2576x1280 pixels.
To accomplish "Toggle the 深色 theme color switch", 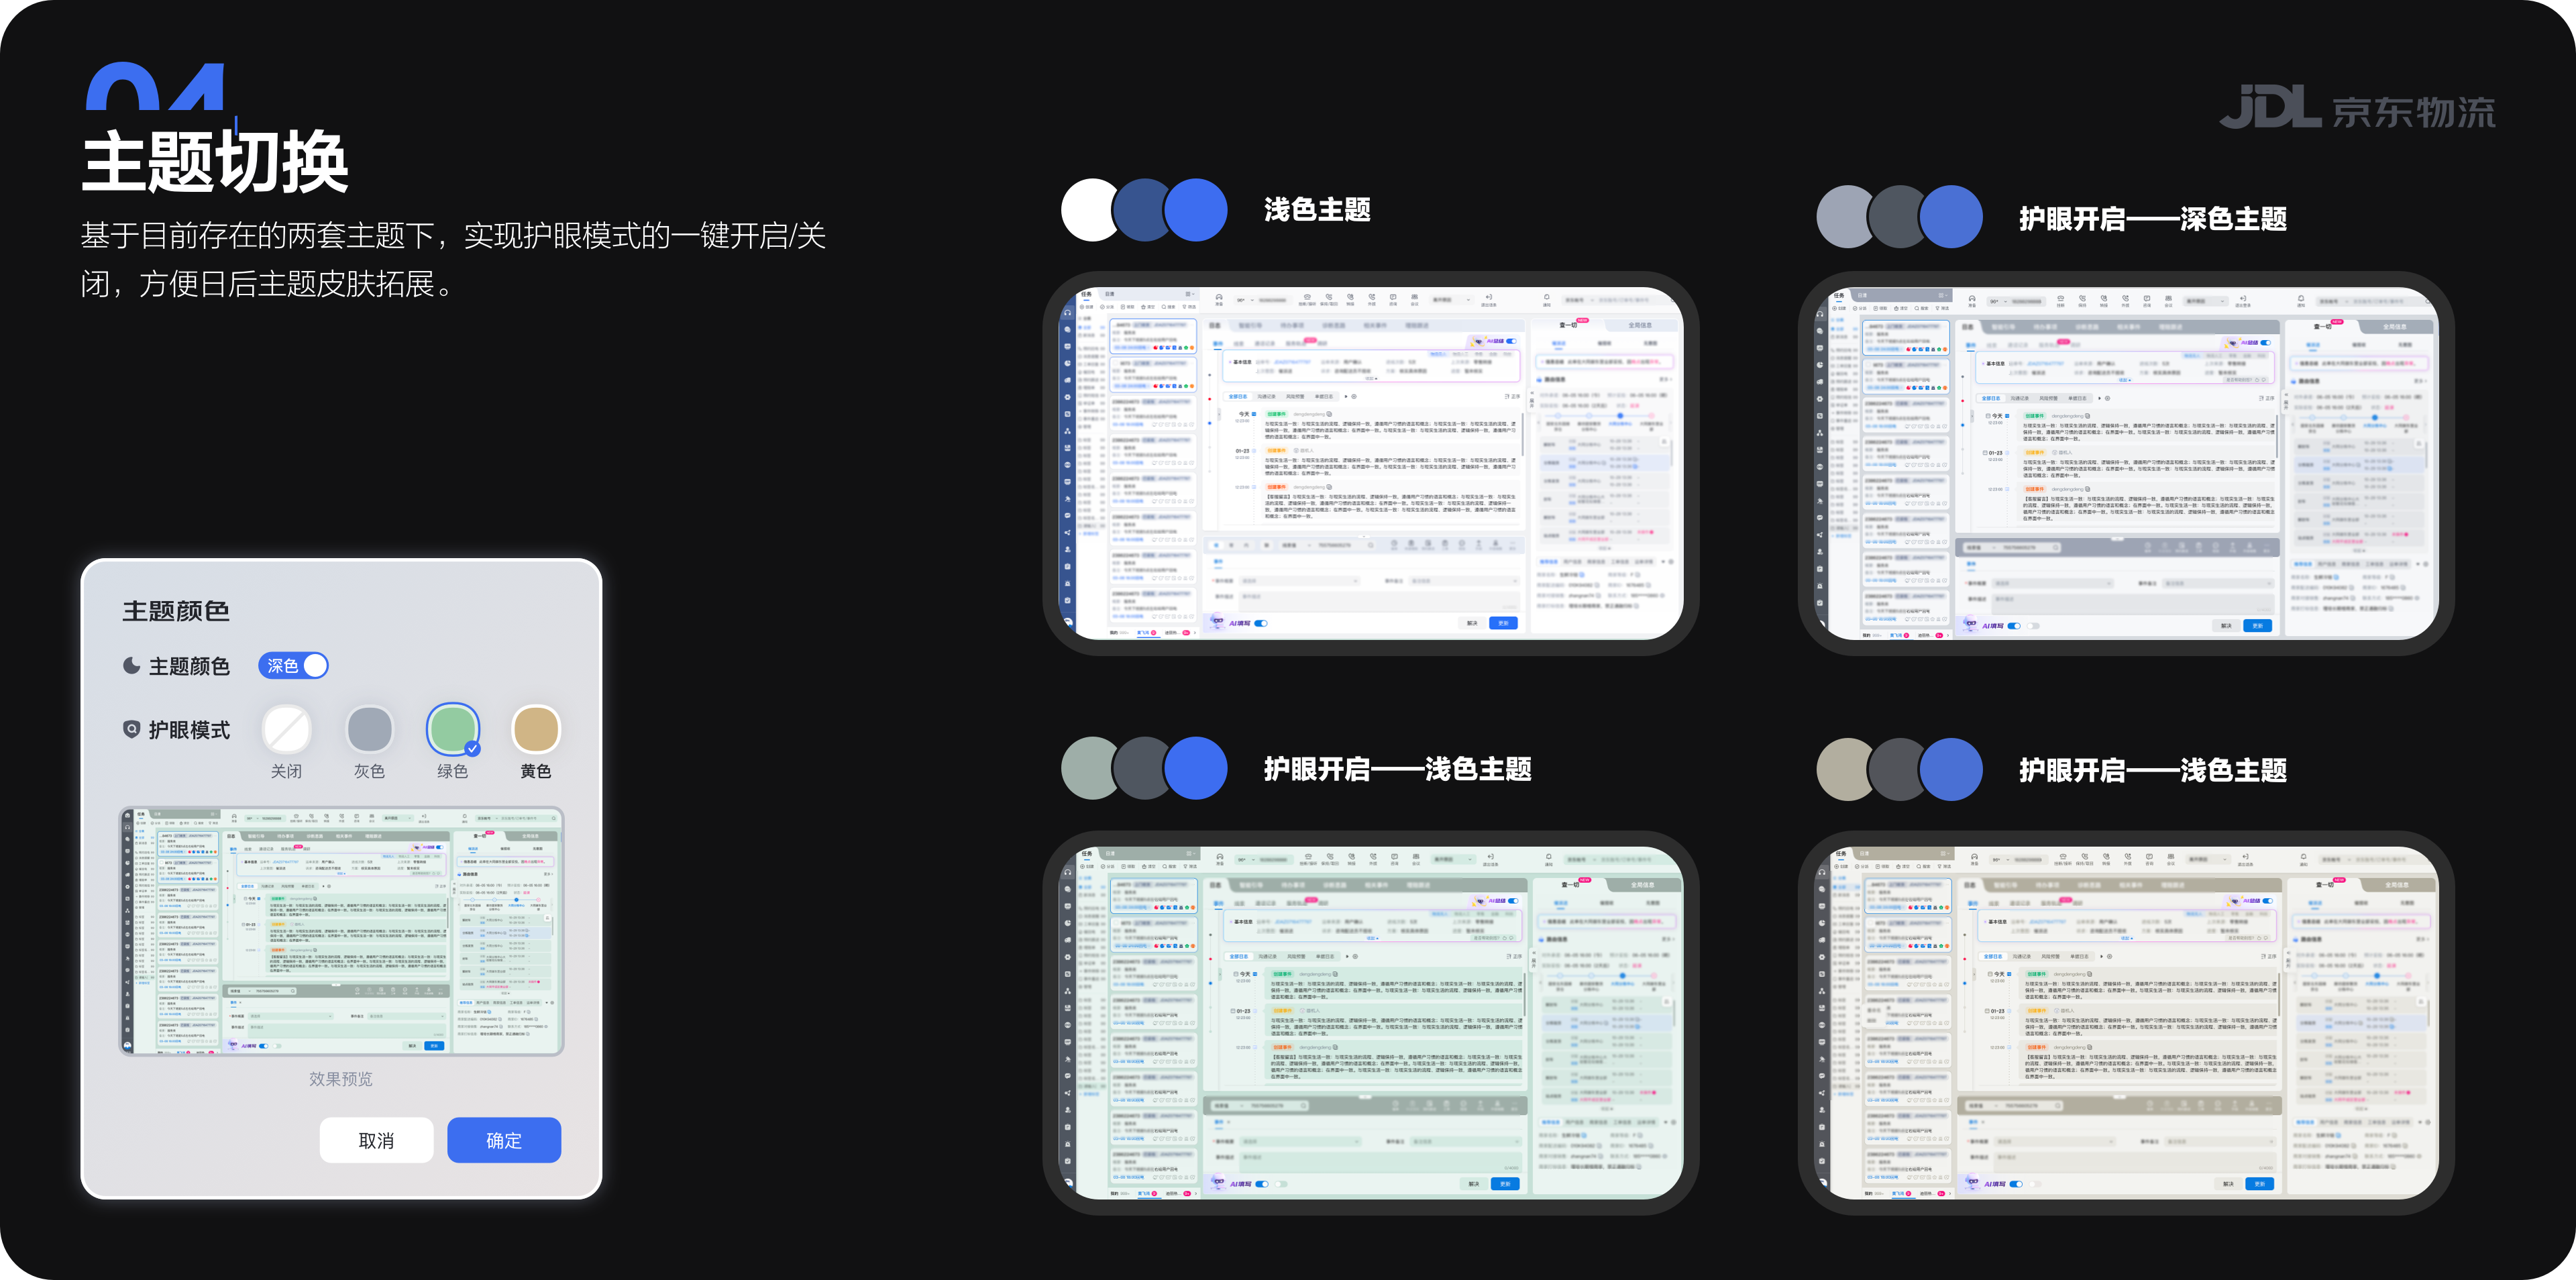I will [x=293, y=666].
